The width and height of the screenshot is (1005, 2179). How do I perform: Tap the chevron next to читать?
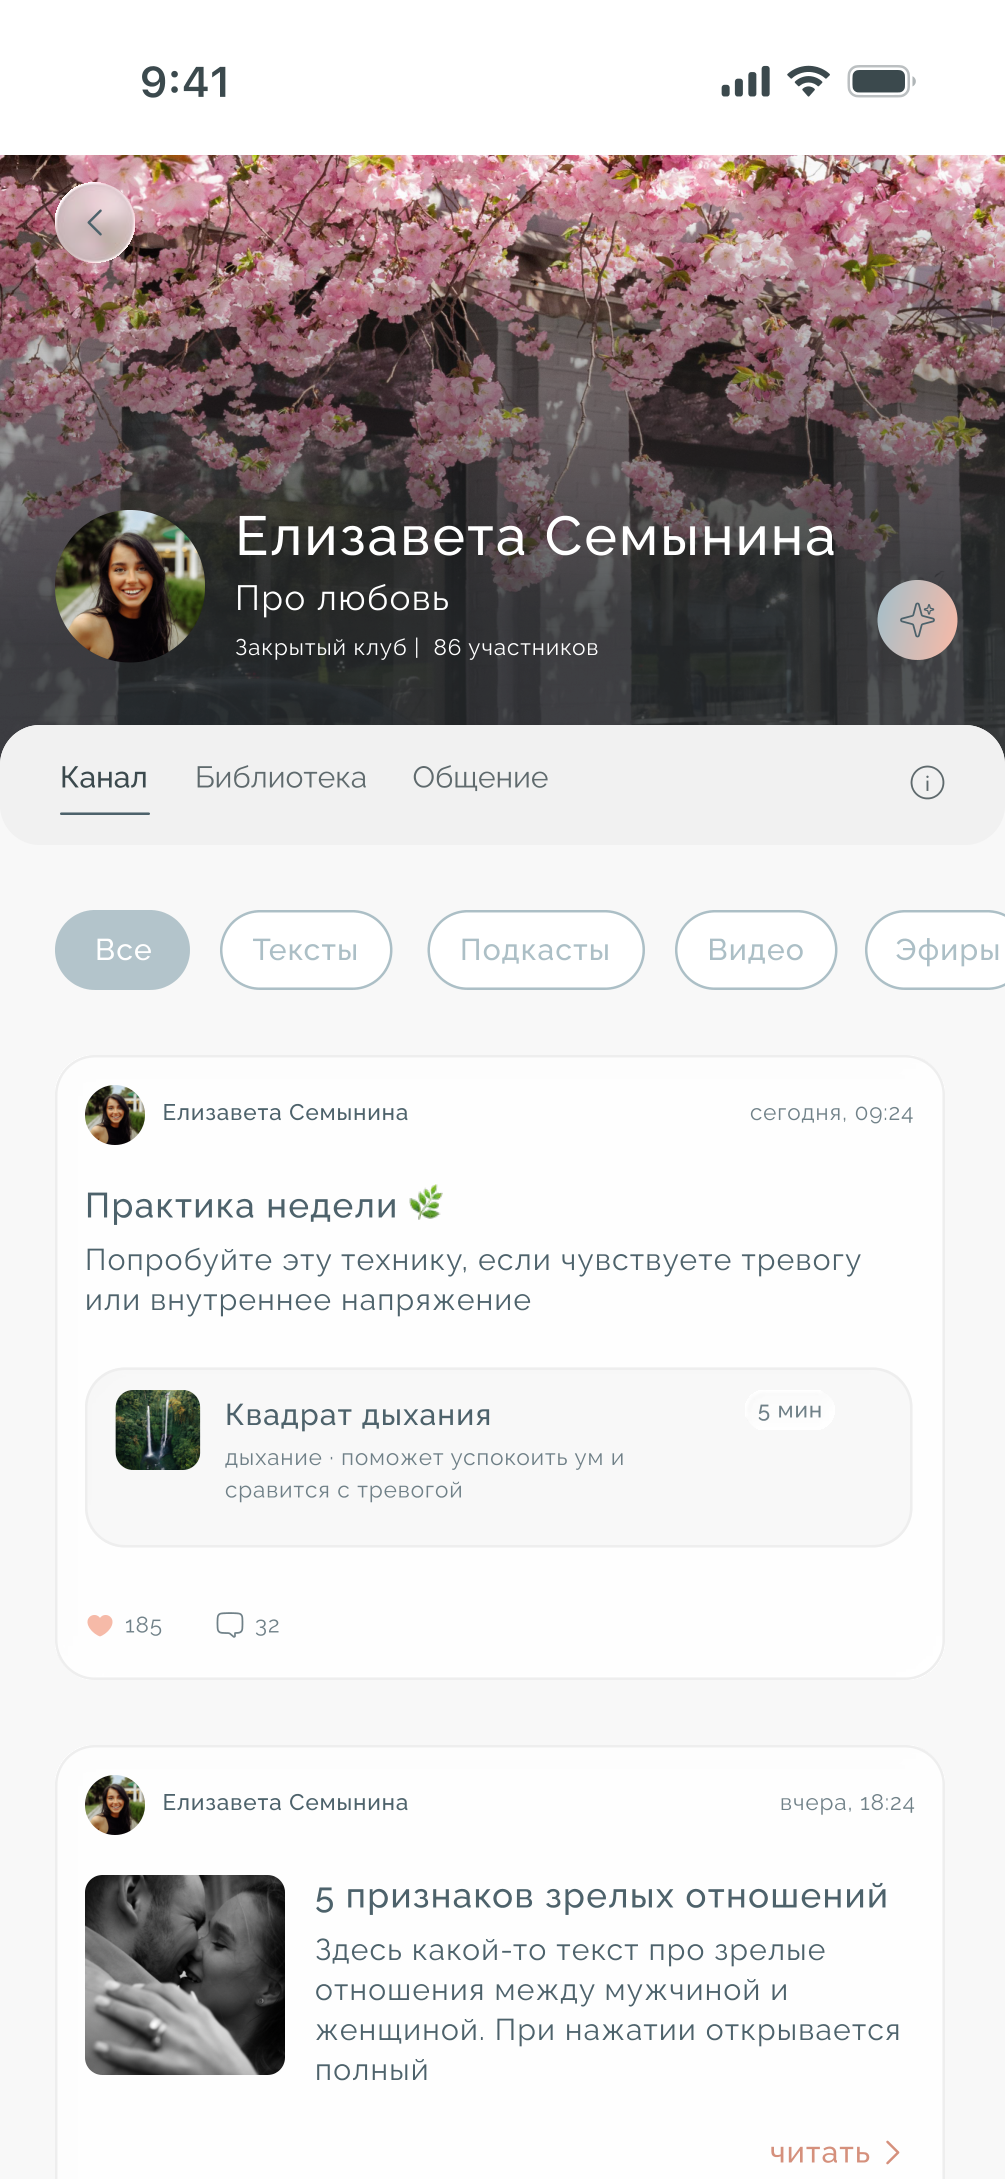[892, 2153]
